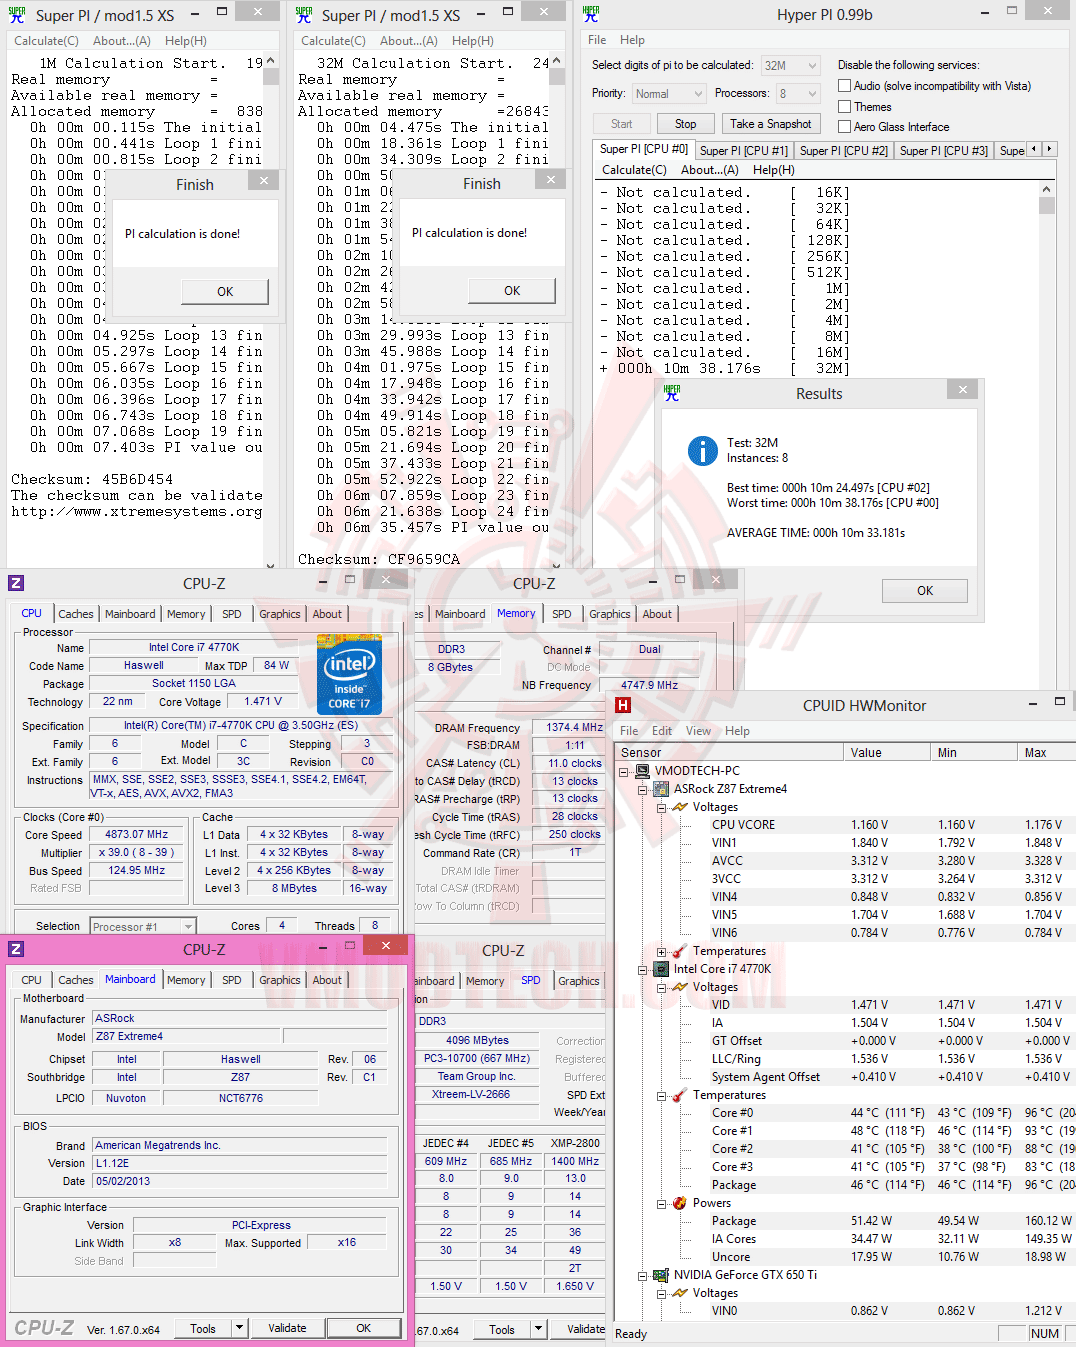
Task: Select the VMODTECH-PC computer icon in HWMonitor
Action: (x=642, y=771)
